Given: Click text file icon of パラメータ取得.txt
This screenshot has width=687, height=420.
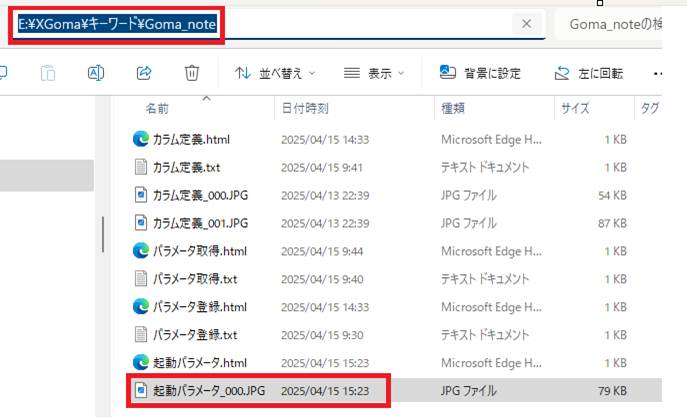Looking at the screenshot, I should coord(141,279).
